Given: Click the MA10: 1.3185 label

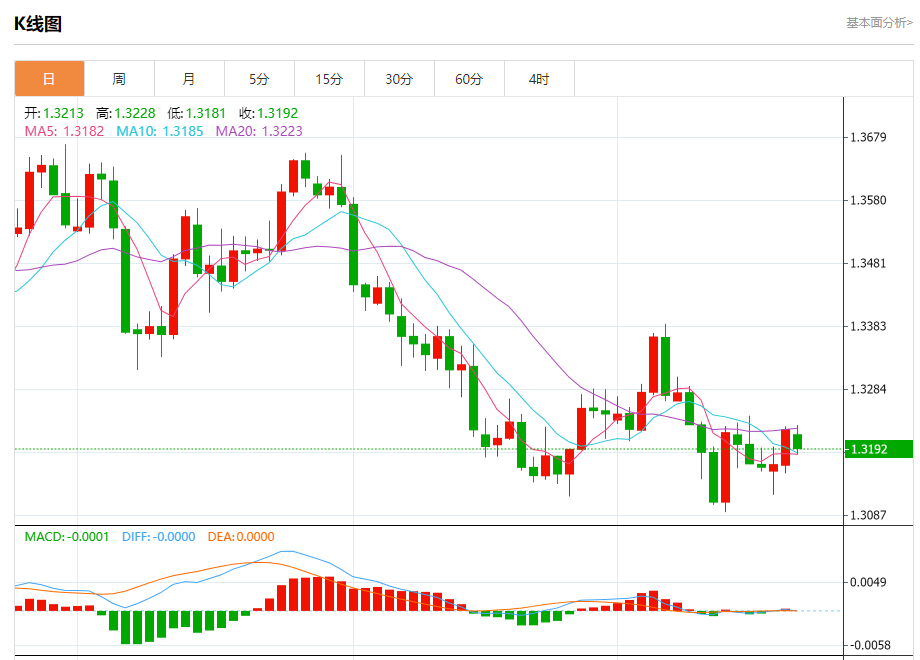Looking at the screenshot, I should coord(160,131).
